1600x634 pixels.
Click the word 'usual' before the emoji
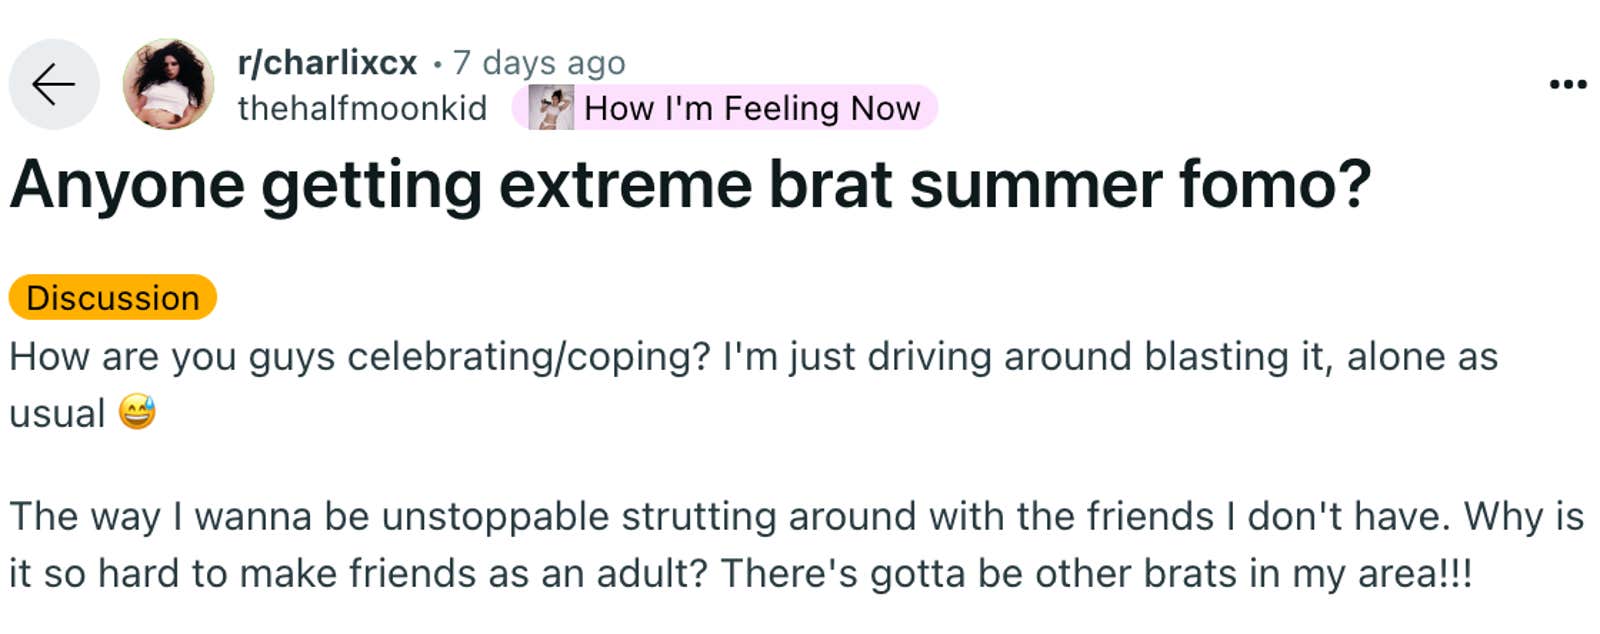[57, 414]
